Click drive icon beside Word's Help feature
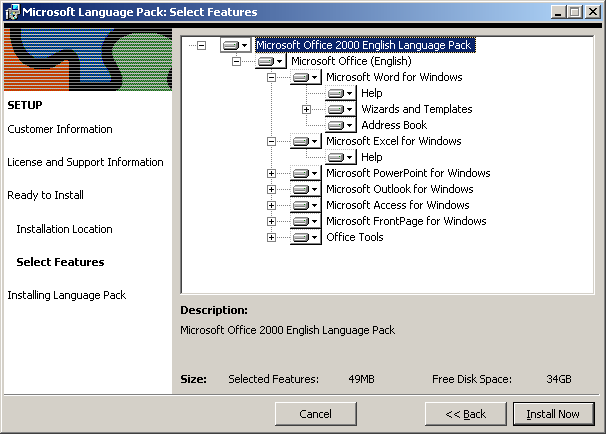Image resolution: width=606 pixels, height=434 pixels. (x=340, y=93)
